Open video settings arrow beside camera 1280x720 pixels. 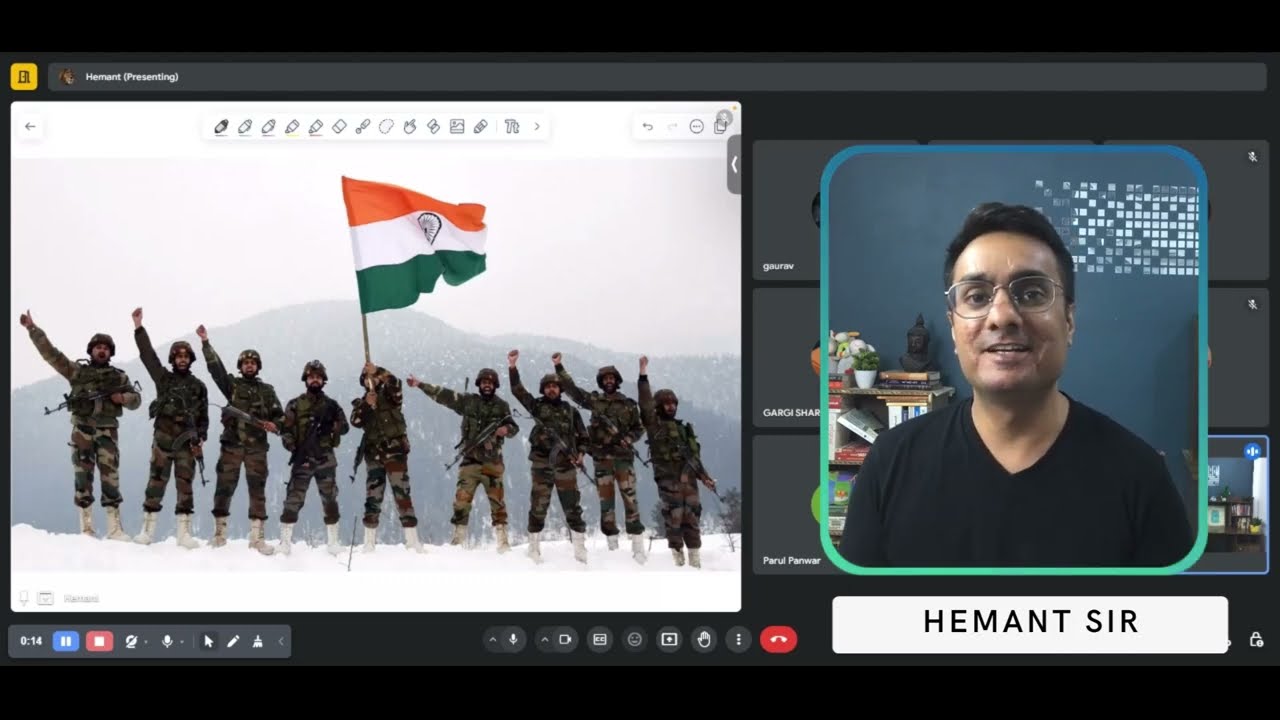coord(545,640)
